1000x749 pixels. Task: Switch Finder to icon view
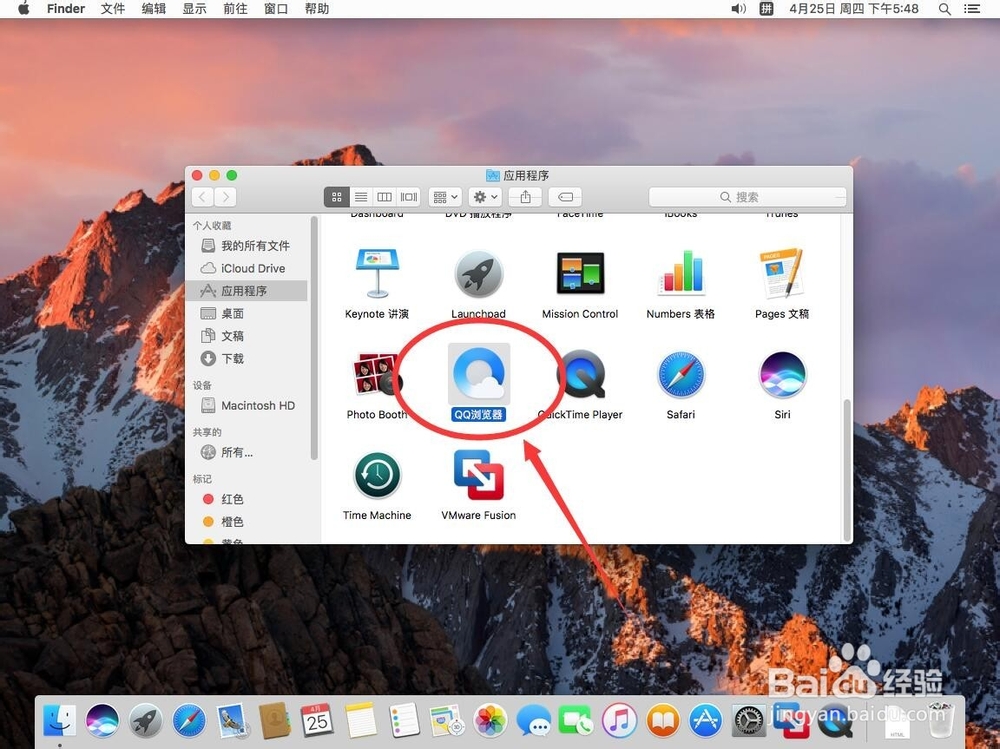[337, 197]
